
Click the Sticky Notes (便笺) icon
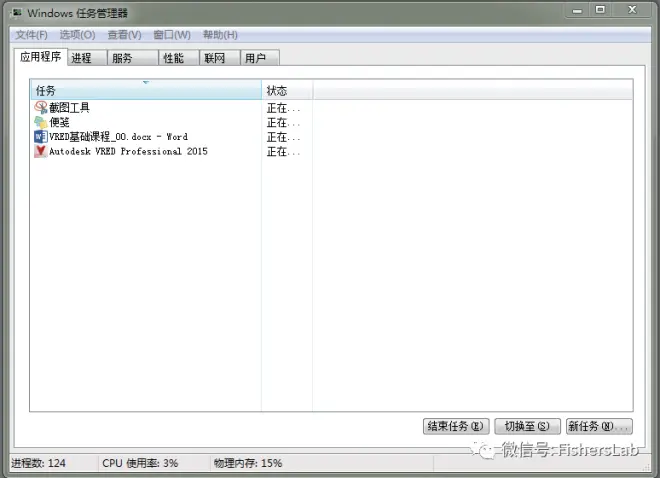click(x=40, y=122)
